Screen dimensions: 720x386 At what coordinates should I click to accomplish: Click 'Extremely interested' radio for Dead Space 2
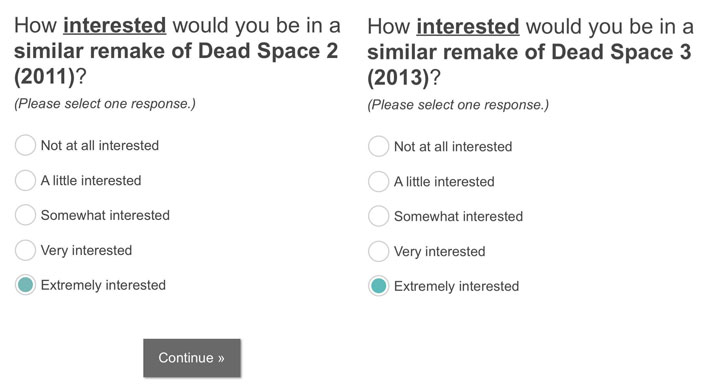click(x=25, y=285)
